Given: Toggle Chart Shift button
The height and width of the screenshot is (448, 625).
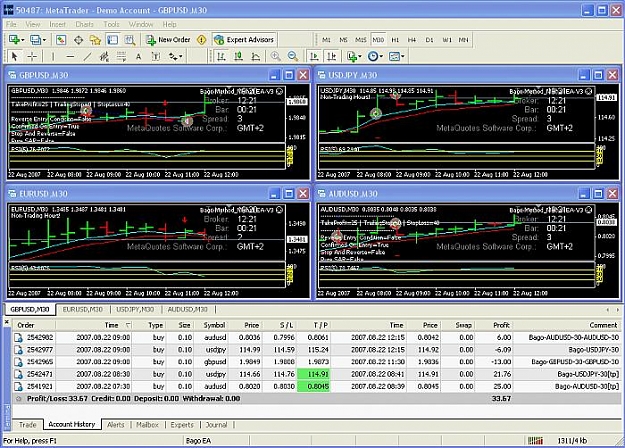Looking at the screenshot, I should coord(332,57).
